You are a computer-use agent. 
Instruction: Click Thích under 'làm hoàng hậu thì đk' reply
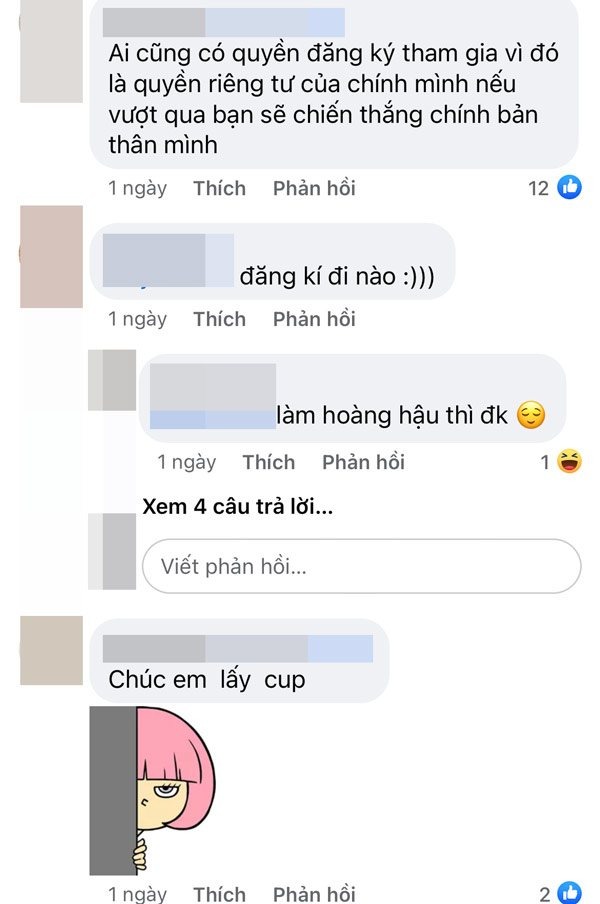pyautogui.click(x=269, y=462)
